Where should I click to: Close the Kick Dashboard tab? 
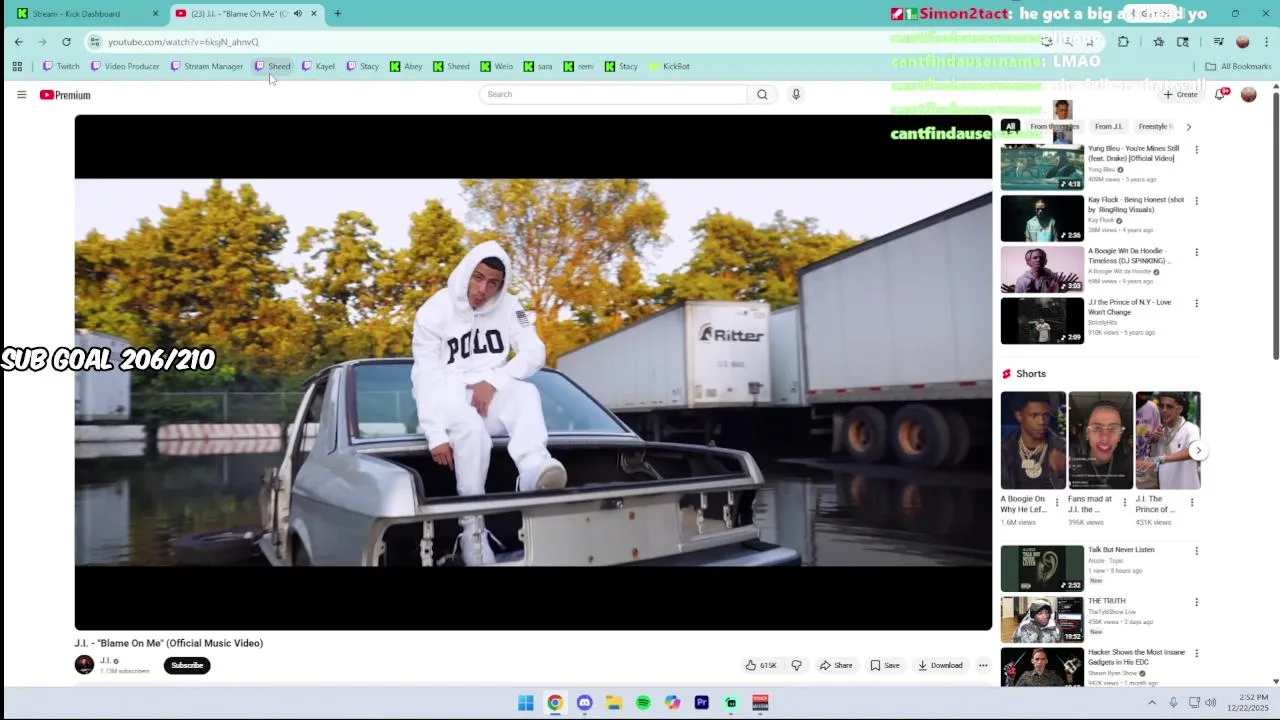155,14
